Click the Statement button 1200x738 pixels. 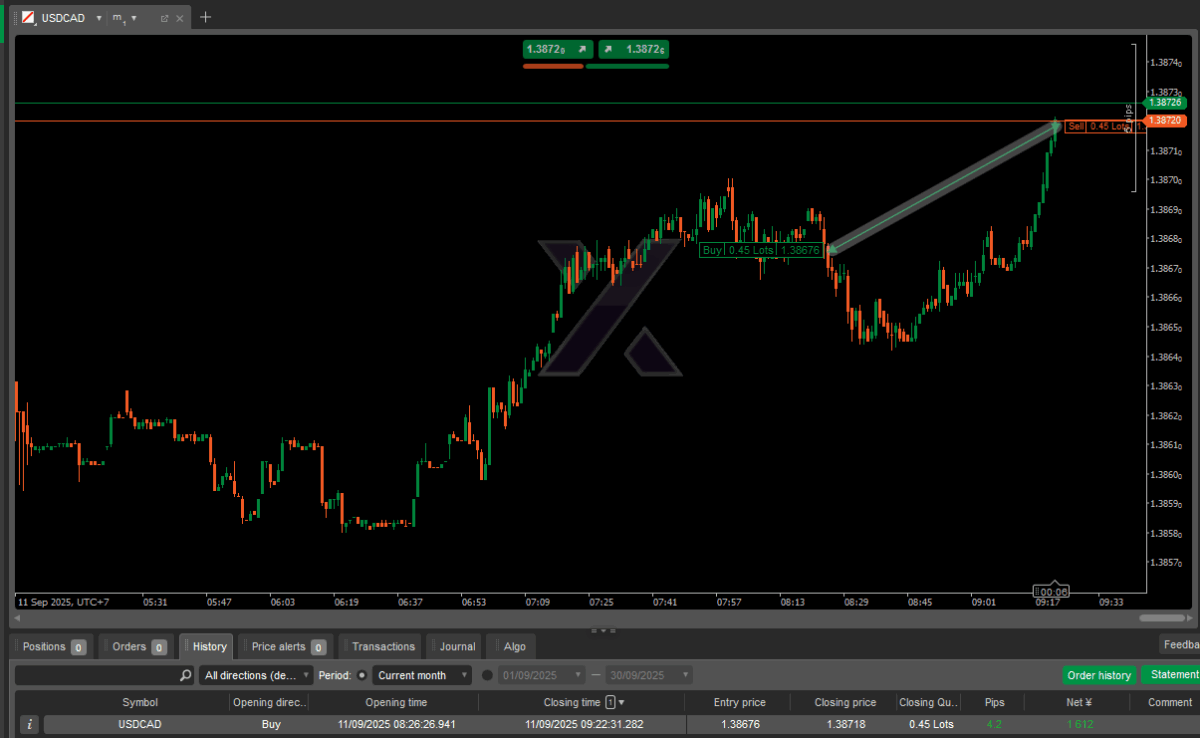pos(1172,676)
